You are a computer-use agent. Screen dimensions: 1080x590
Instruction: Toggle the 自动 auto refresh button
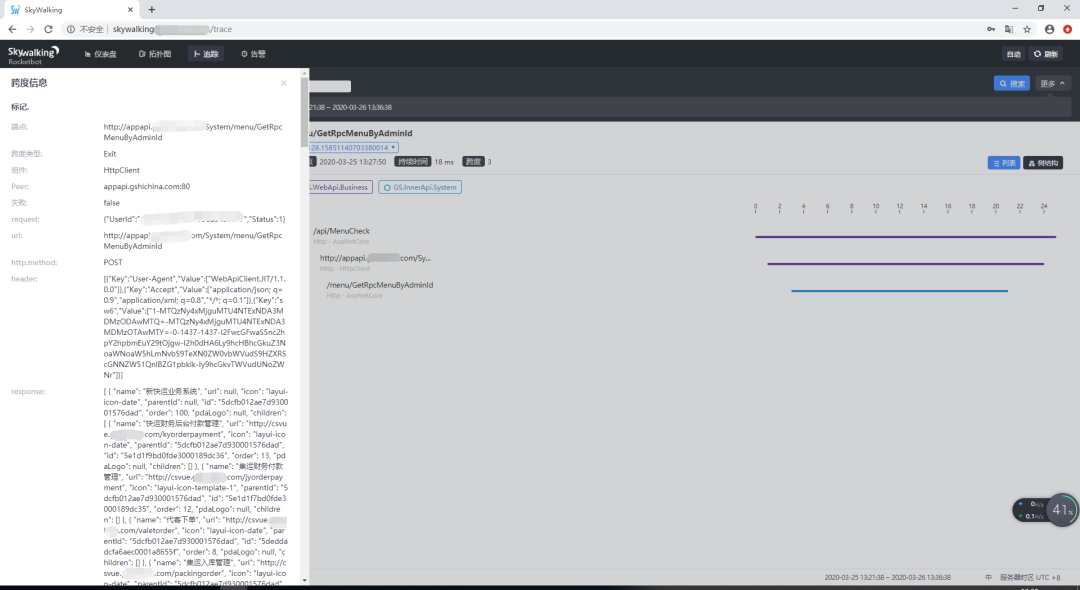(x=1013, y=54)
